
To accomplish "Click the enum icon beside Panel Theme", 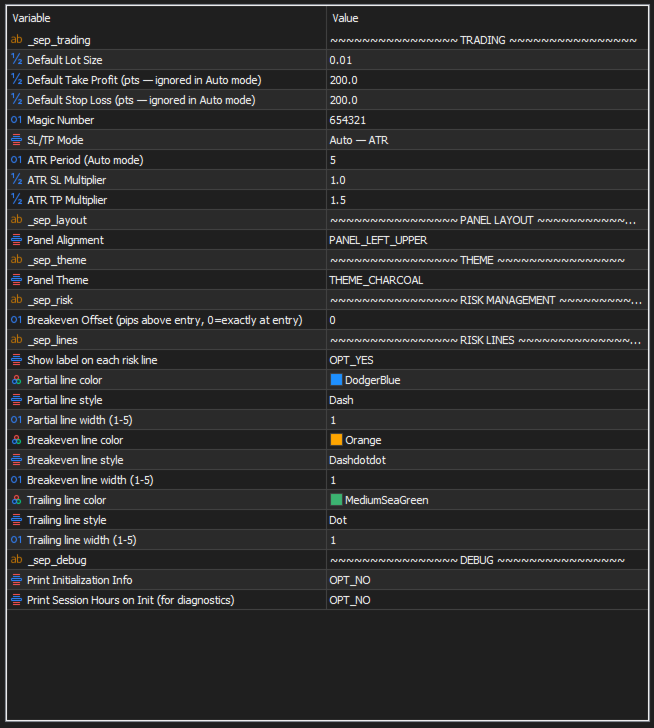I will click(16, 280).
